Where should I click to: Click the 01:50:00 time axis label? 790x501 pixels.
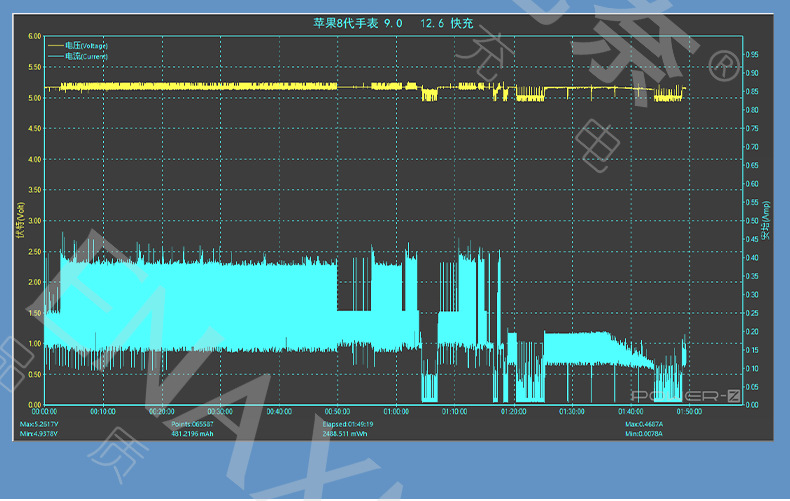[x=689, y=412]
